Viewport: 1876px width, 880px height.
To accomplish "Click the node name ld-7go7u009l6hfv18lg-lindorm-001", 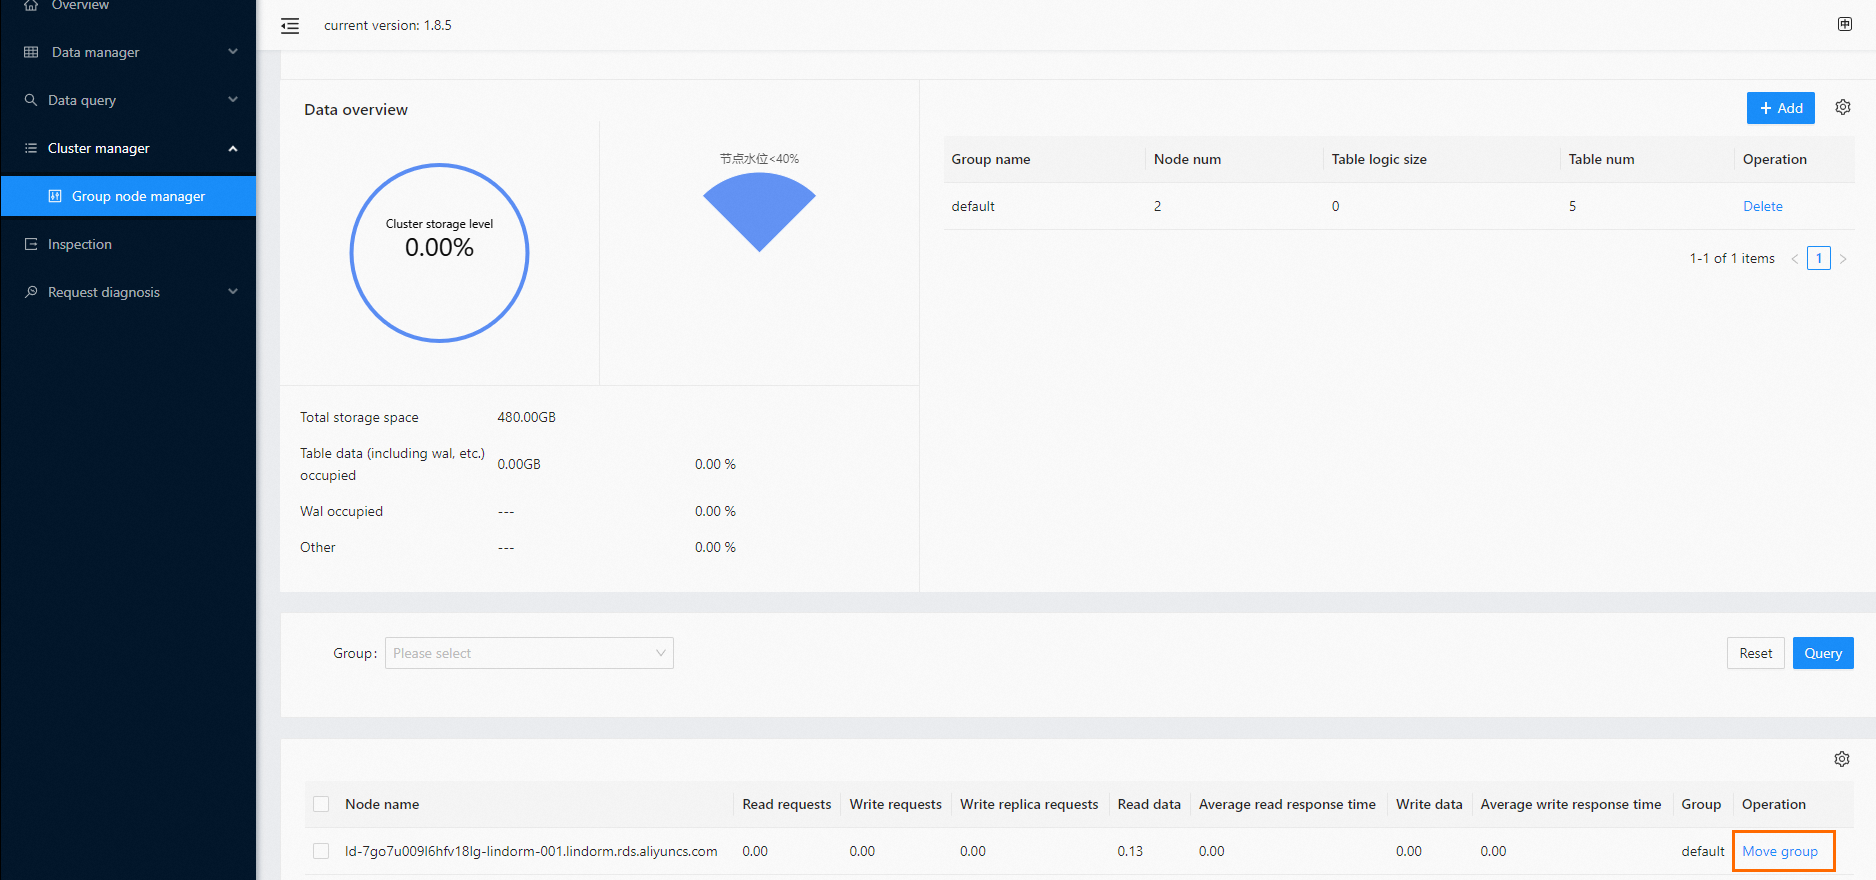I will 531,851.
